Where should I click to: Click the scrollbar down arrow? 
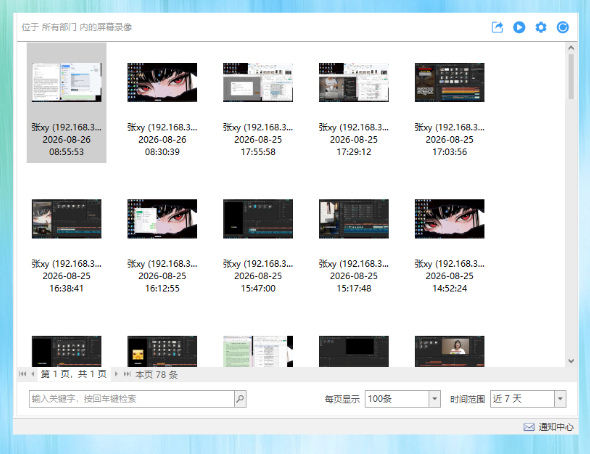[571, 361]
